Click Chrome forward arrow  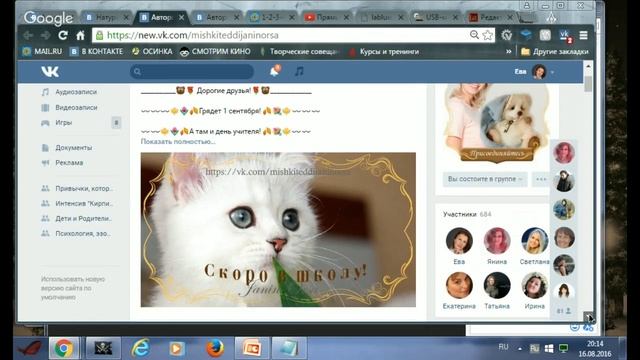point(45,36)
